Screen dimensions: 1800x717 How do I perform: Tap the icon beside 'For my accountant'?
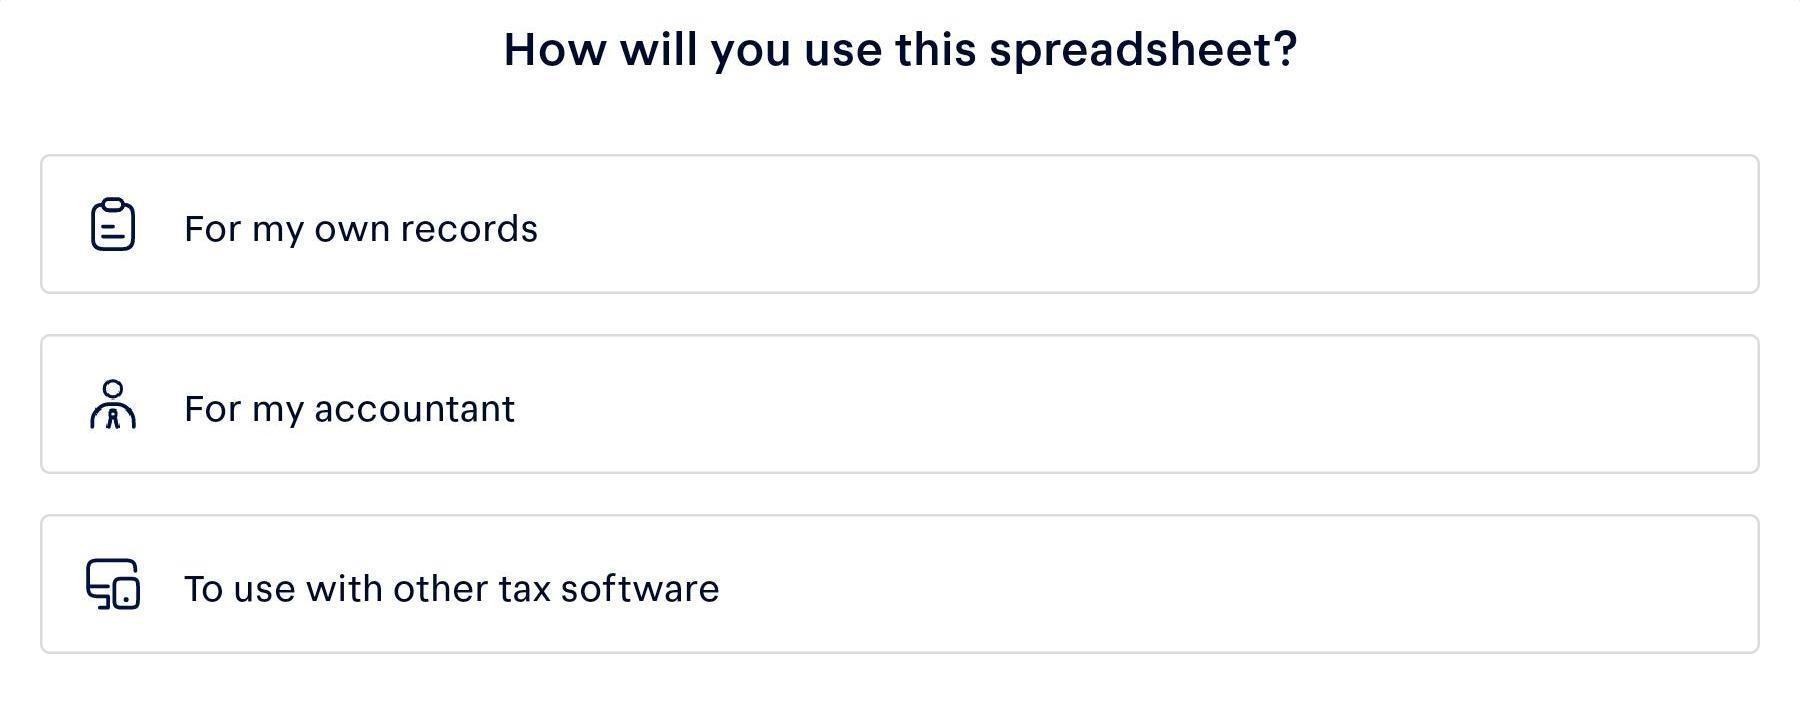[113, 404]
